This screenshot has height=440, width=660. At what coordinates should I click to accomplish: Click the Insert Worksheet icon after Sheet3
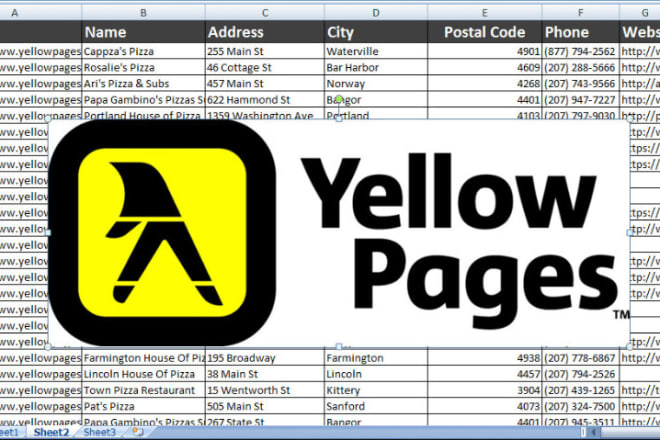click(x=138, y=432)
